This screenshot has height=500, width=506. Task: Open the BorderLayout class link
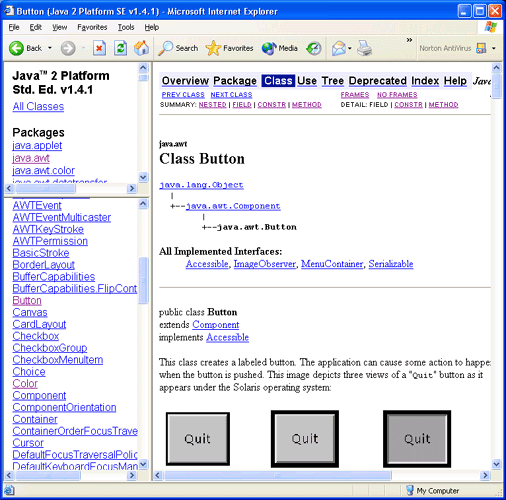[x=44, y=265]
